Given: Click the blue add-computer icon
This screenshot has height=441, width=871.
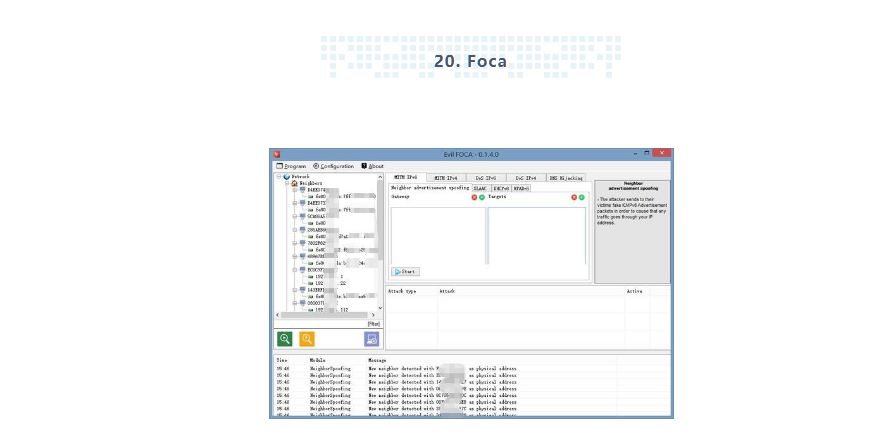Looking at the screenshot, I should point(371,339).
